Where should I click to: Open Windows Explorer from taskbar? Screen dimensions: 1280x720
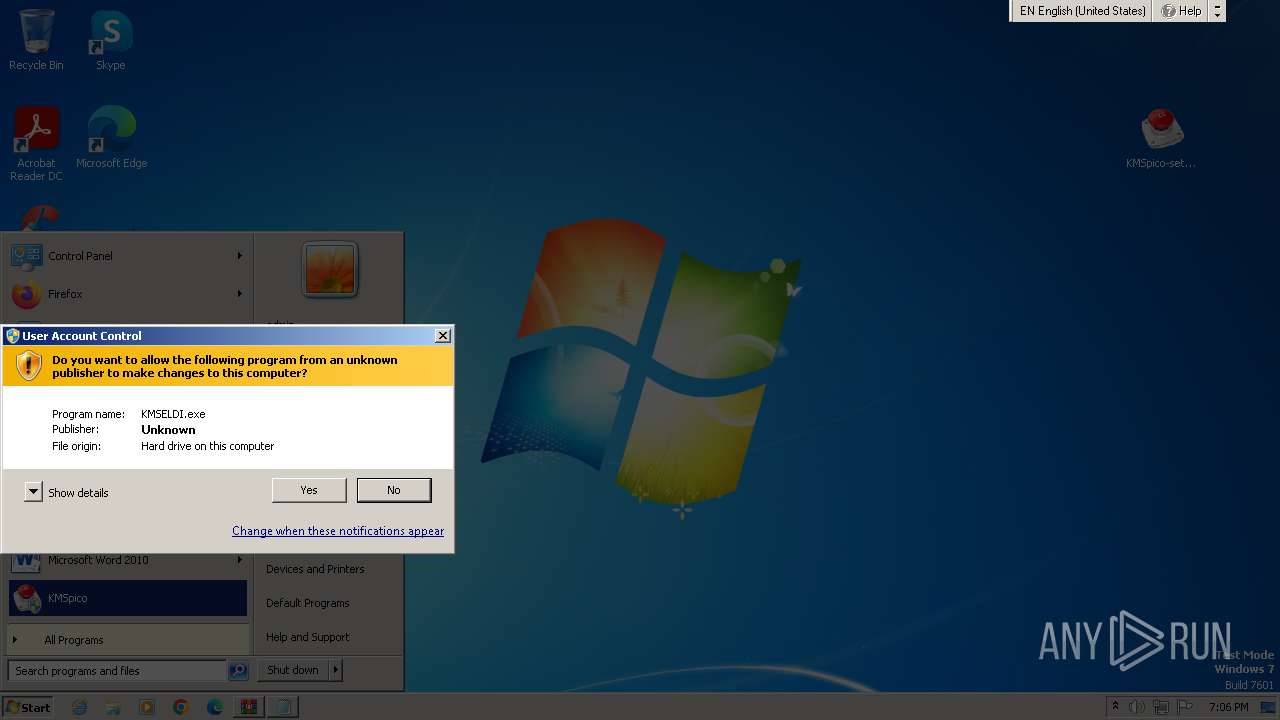(113, 707)
